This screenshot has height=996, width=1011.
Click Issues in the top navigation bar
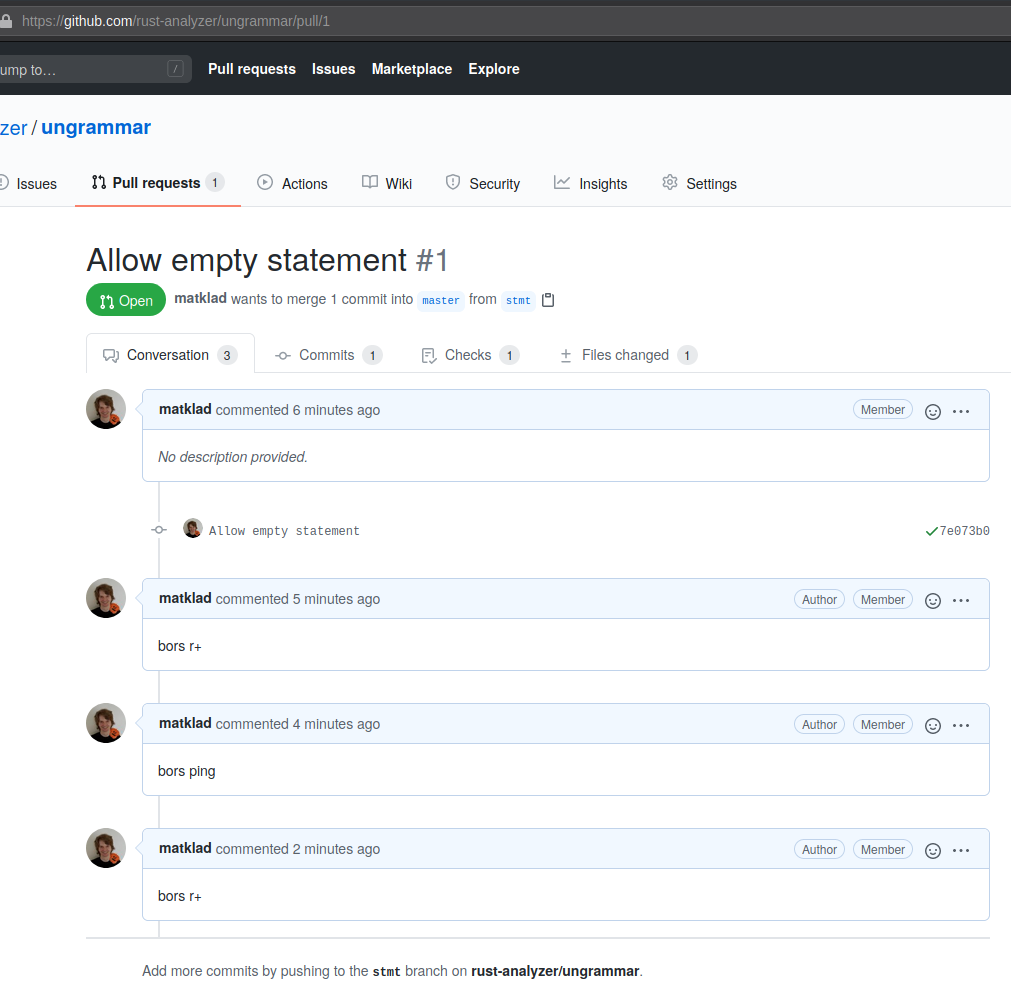(333, 69)
